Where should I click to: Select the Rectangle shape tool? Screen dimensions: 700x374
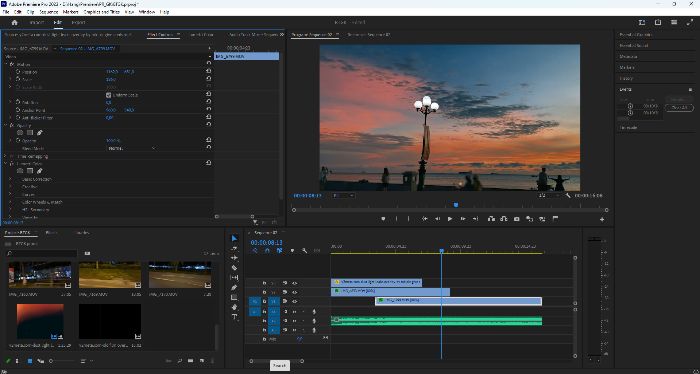(x=234, y=297)
